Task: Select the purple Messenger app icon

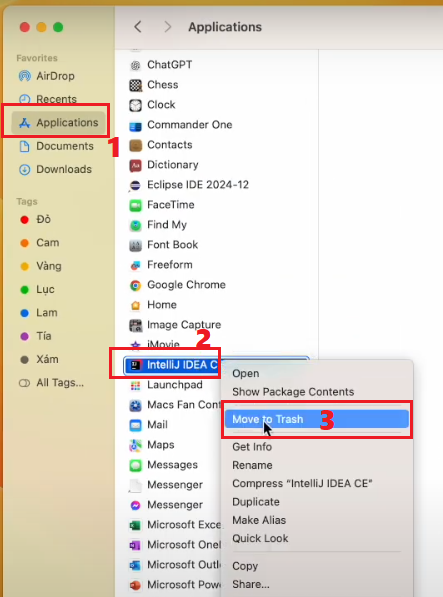Action: tap(135, 505)
